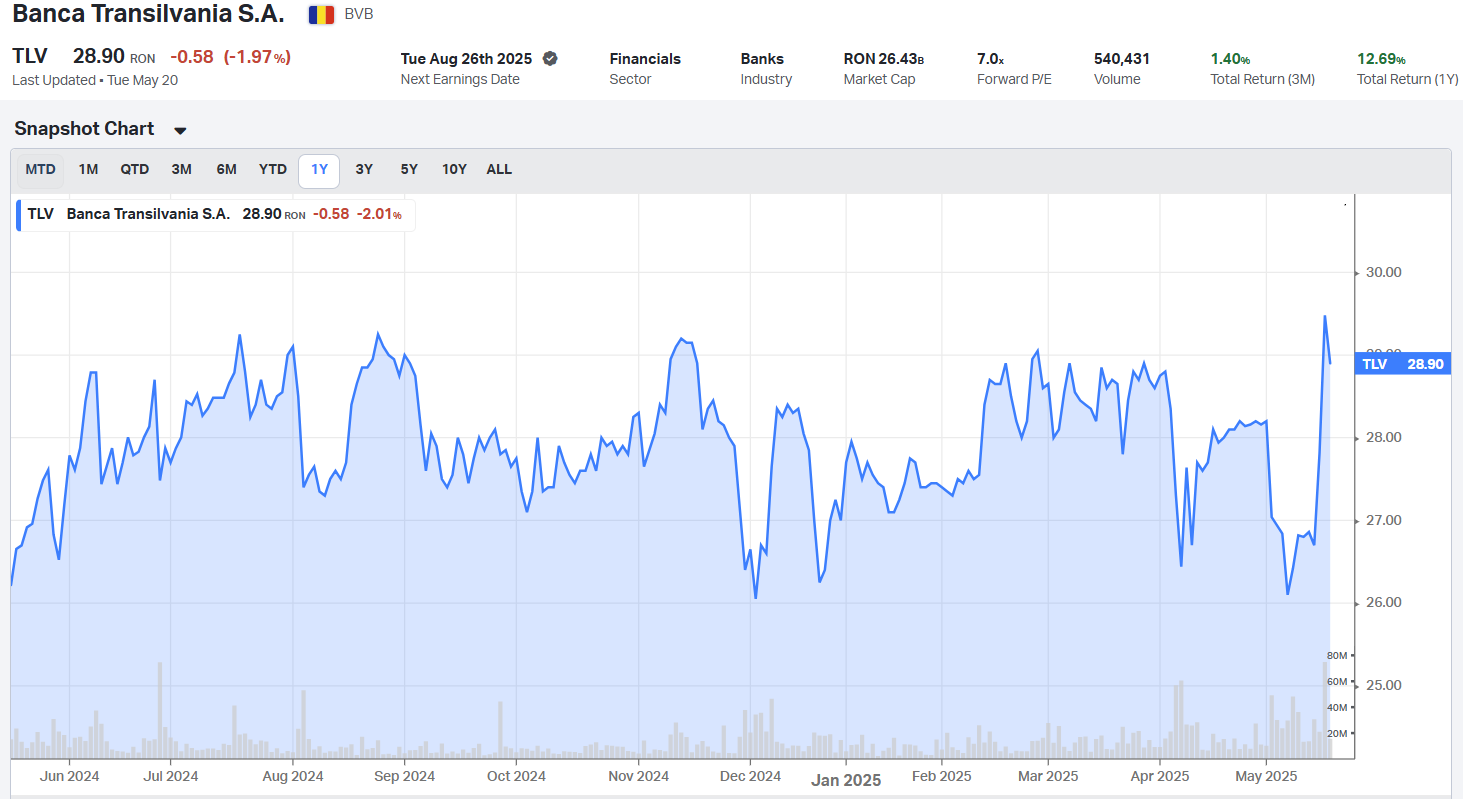Click the Jan 2025 date axis label
The image size is (1463, 799).
pos(845,780)
